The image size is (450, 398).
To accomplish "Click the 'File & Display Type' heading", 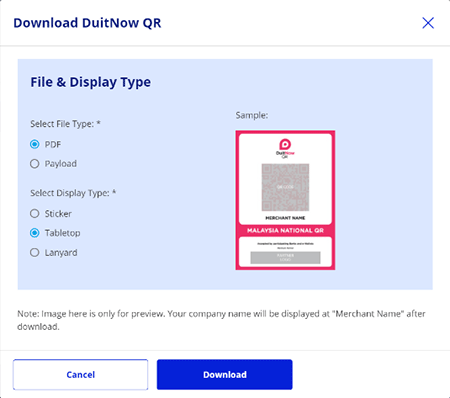I will click(90, 82).
